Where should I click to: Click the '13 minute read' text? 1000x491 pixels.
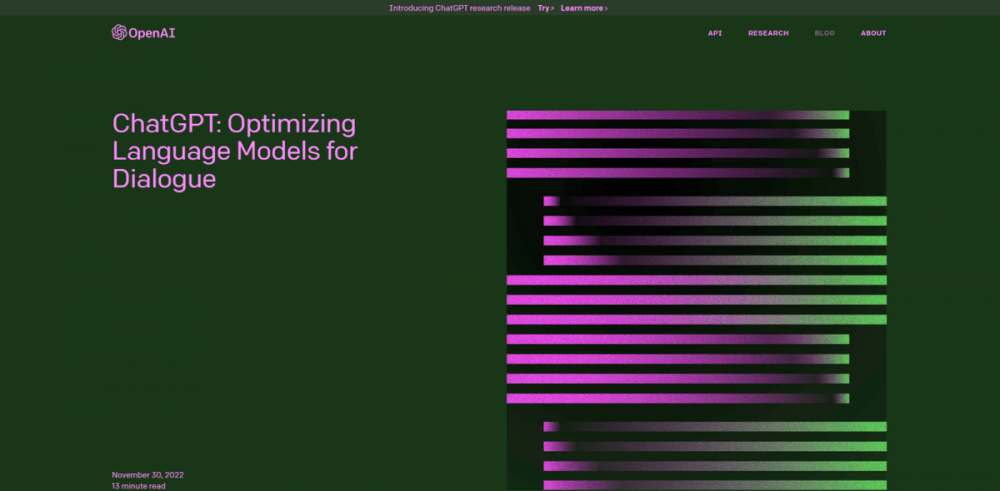point(138,486)
